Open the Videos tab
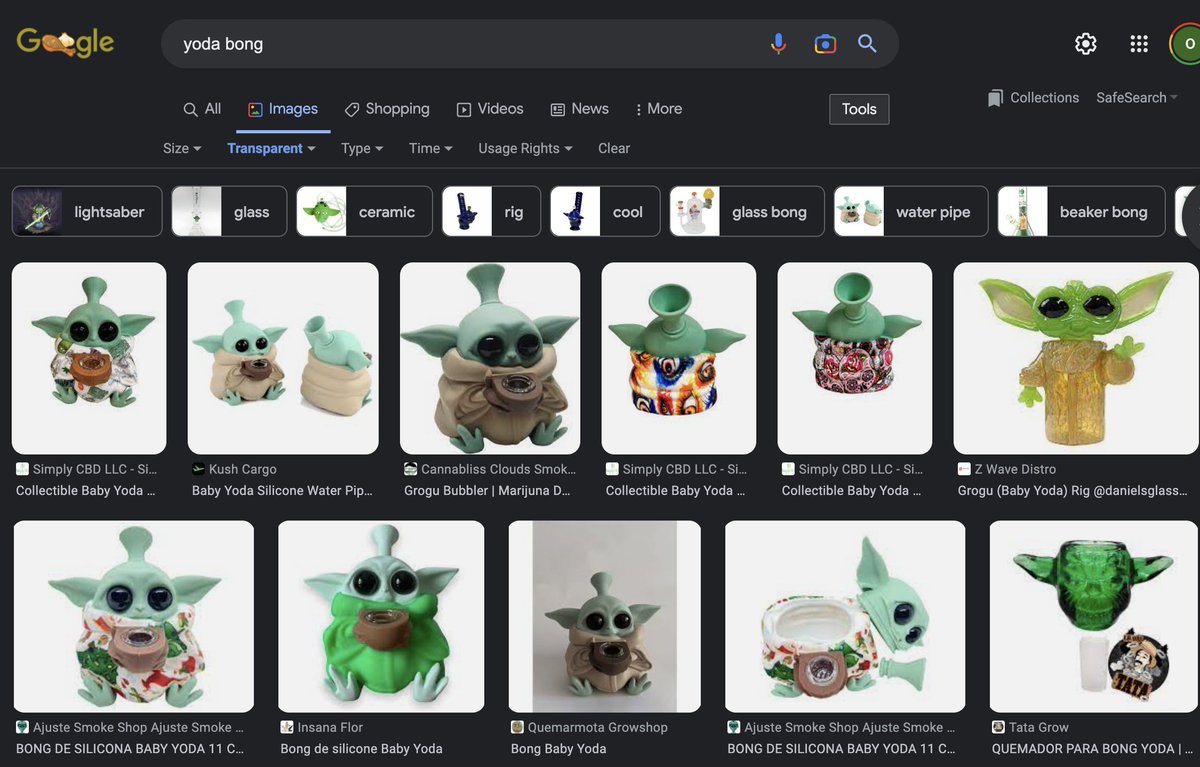Viewport: 1200px width, 767px height. click(490, 109)
